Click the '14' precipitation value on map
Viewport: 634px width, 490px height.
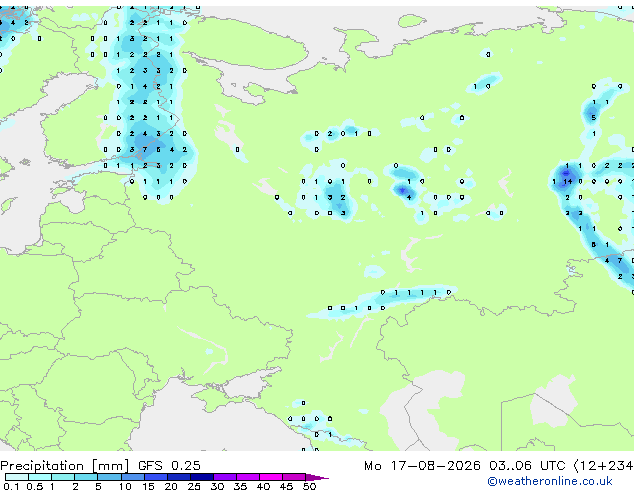click(x=568, y=182)
